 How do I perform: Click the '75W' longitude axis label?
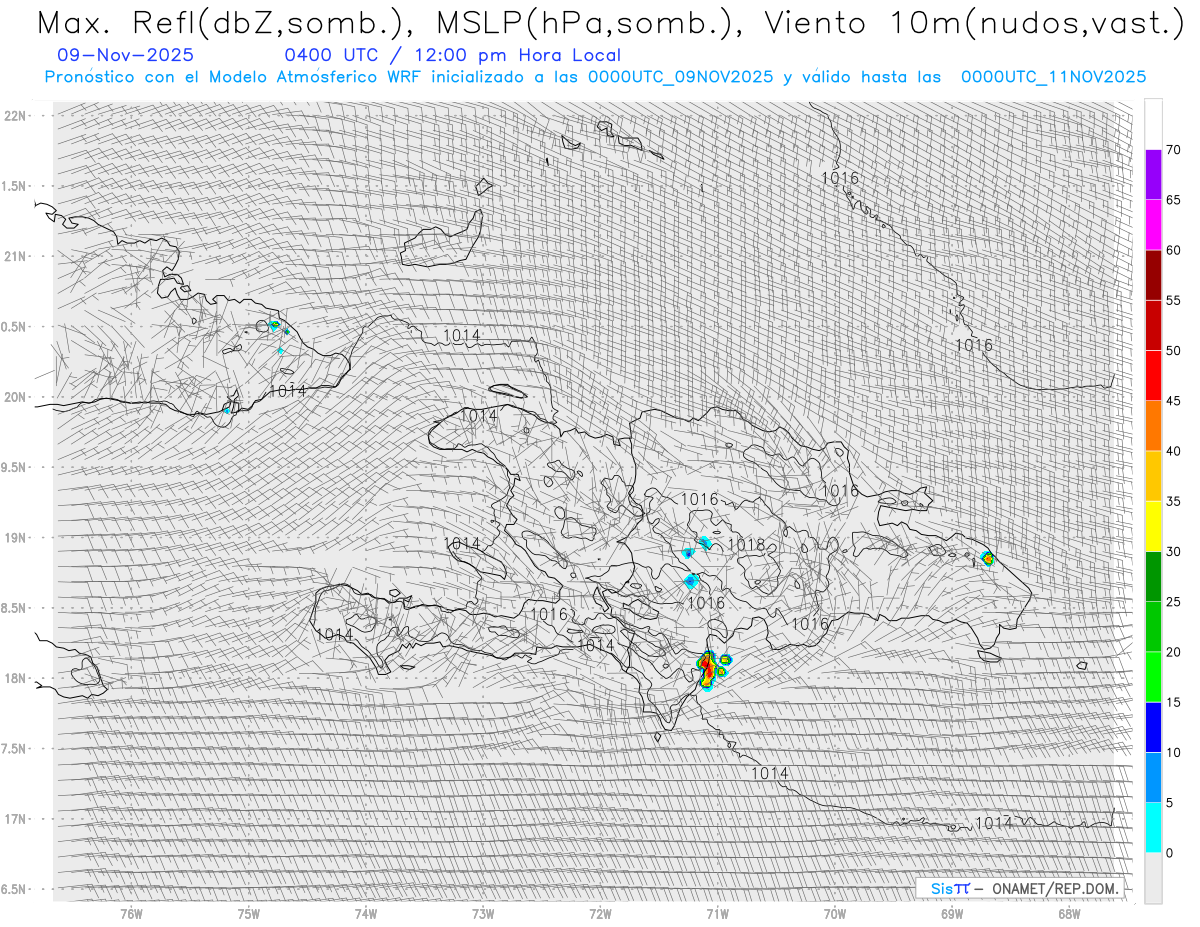coord(249,914)
